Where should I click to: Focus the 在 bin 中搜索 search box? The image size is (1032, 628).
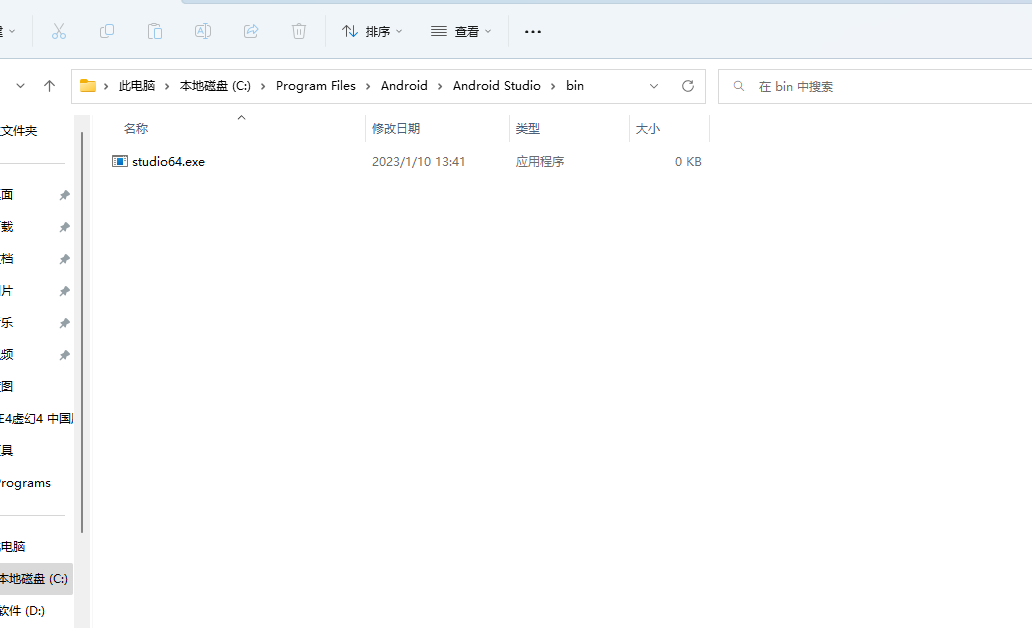coord(875,86)
